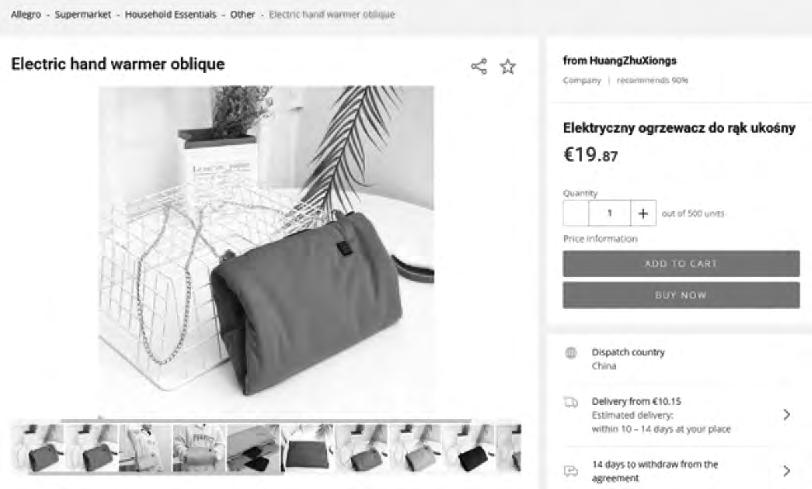Click the BUY NOW button
This screenshot has width=812, height=489.
coord(681,295)
